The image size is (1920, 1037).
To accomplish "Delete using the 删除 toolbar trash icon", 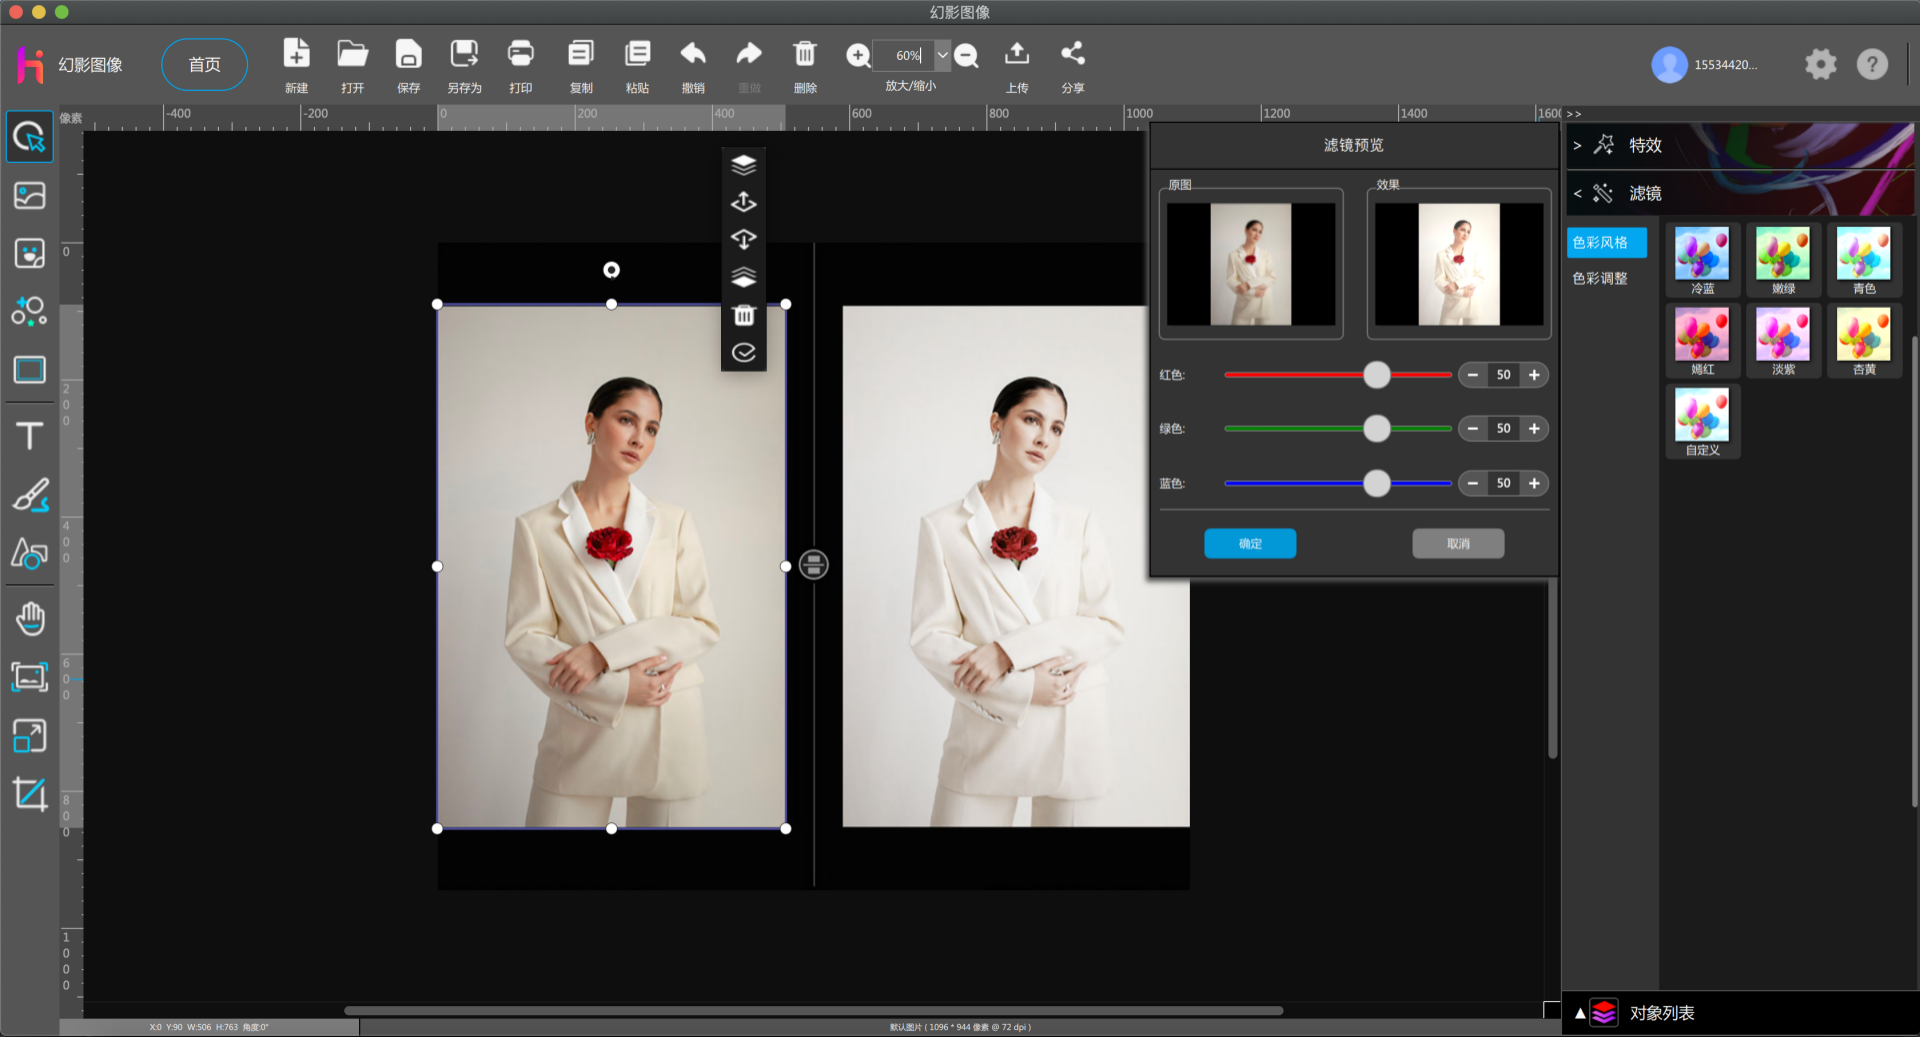I will (805, 54).
